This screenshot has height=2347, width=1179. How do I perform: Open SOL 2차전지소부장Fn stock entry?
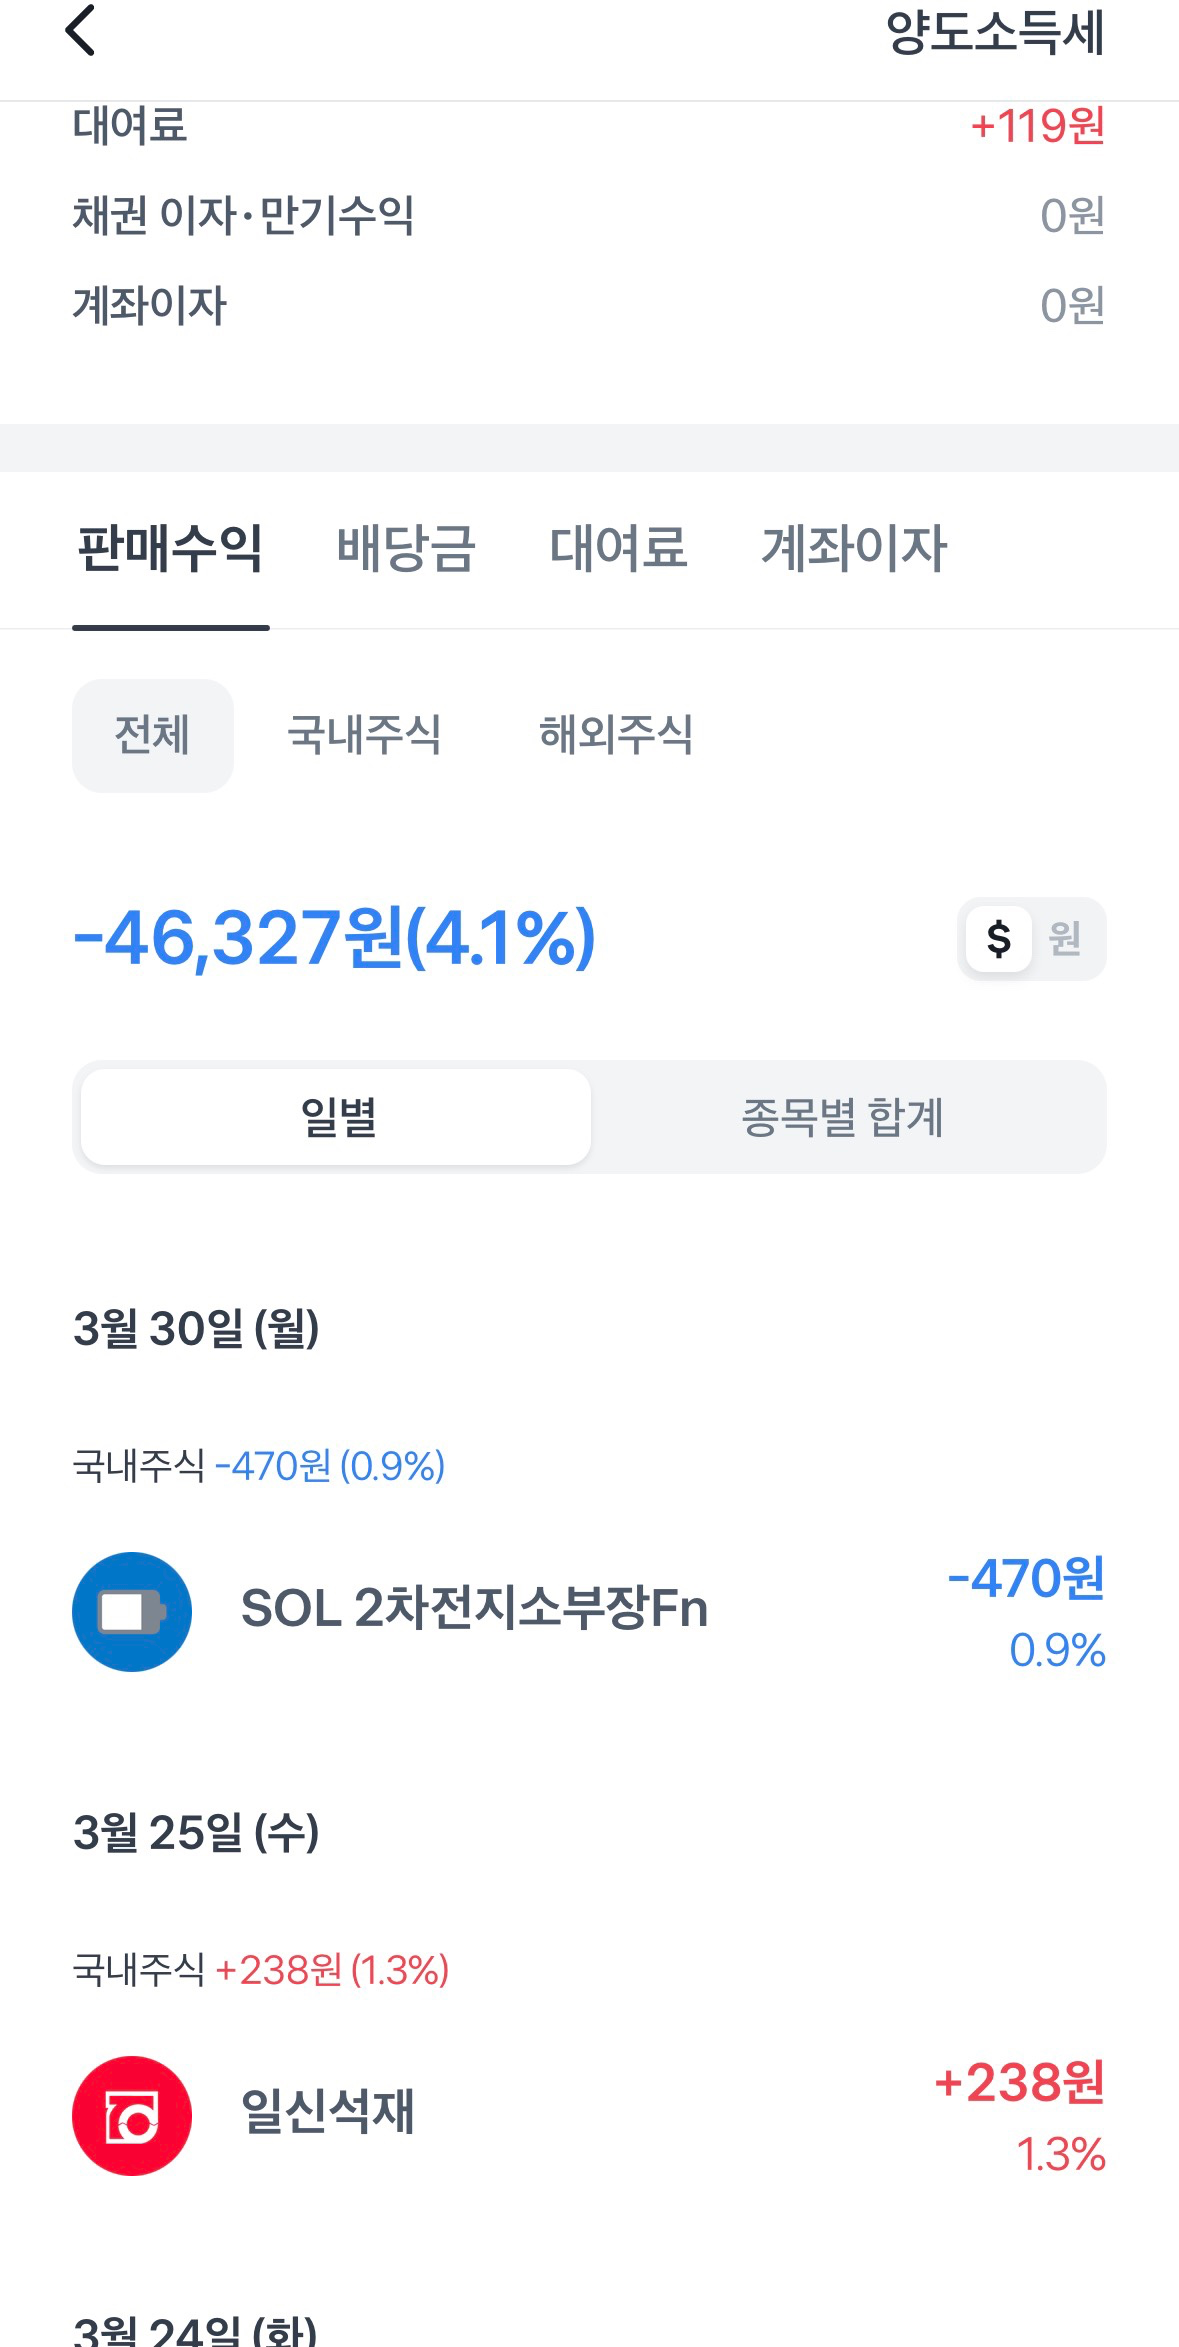474,1609
